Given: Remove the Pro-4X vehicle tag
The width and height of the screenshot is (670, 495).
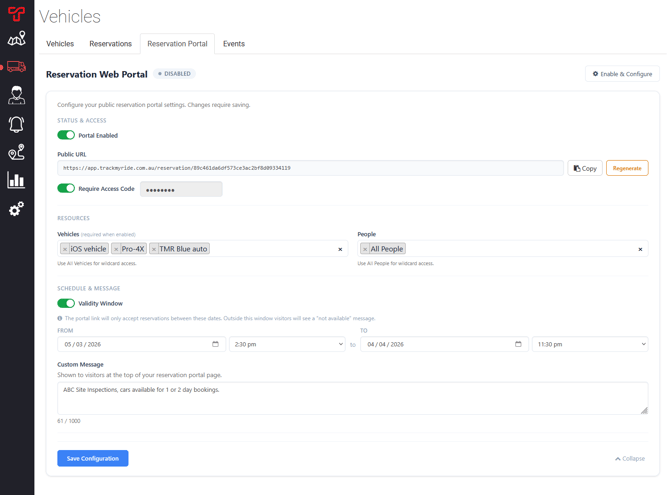Looking at the screenshot, I should pos(116,249).
